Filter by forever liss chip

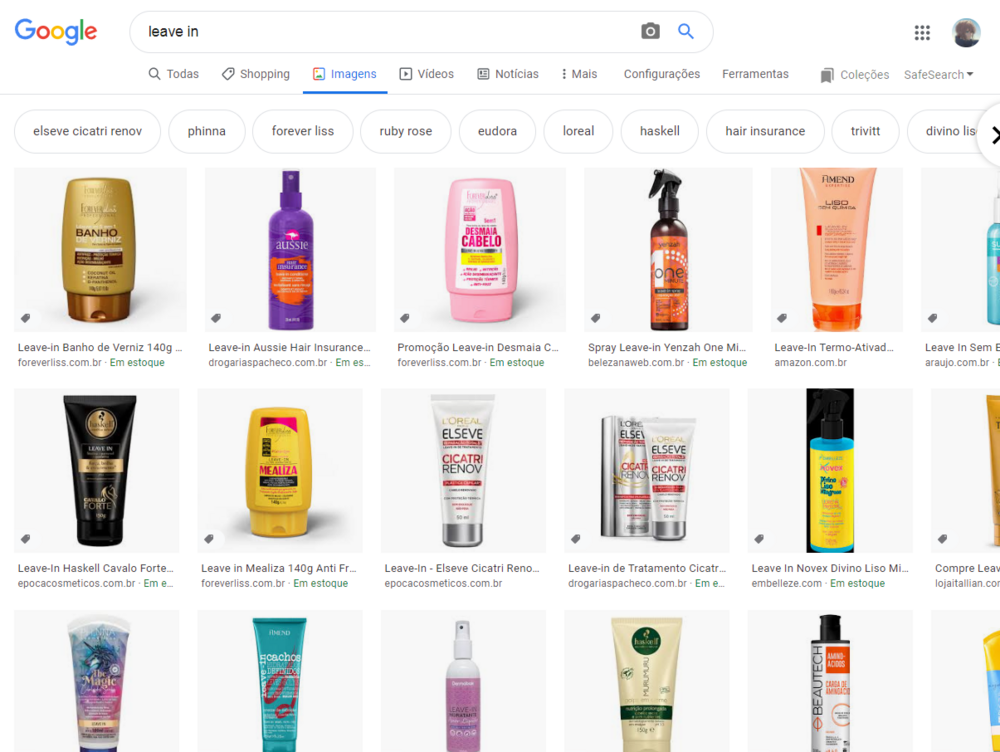[x=303, y=131]
